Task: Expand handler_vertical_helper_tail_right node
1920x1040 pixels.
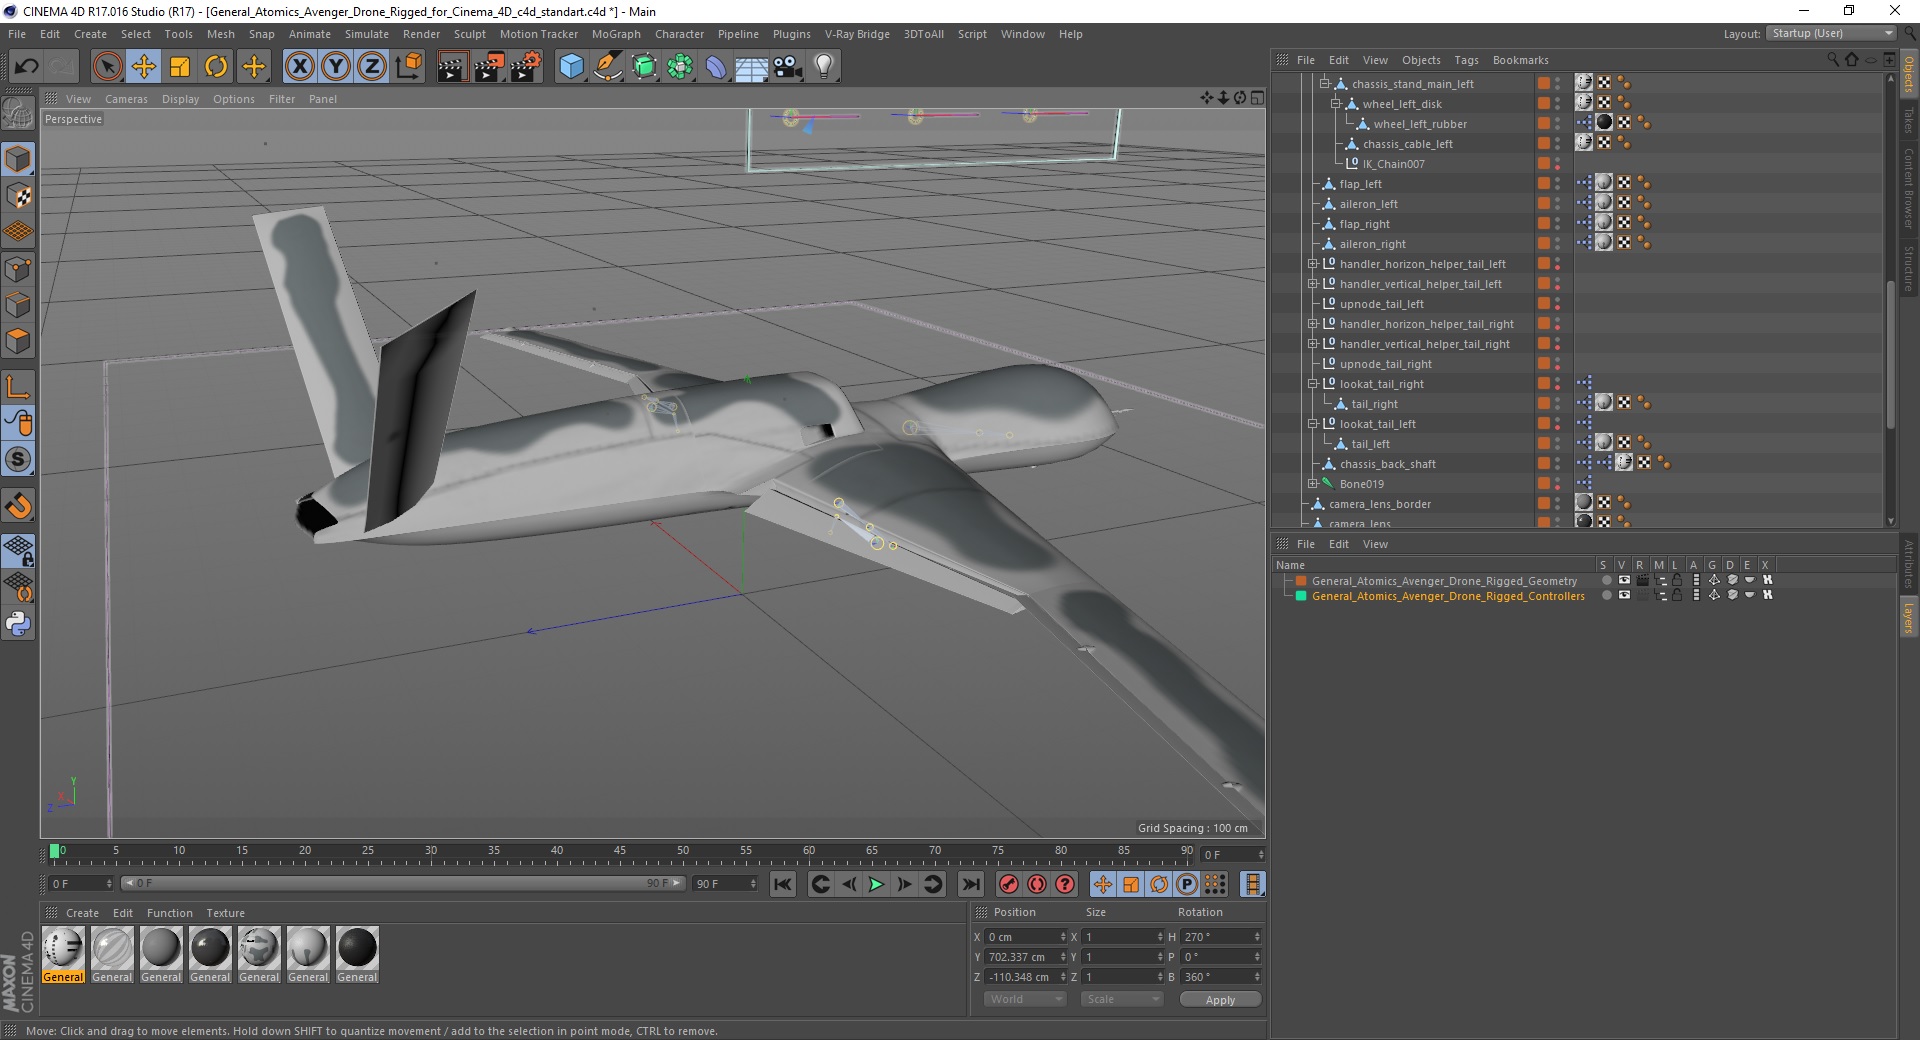Action: (x=1312, y=344)
